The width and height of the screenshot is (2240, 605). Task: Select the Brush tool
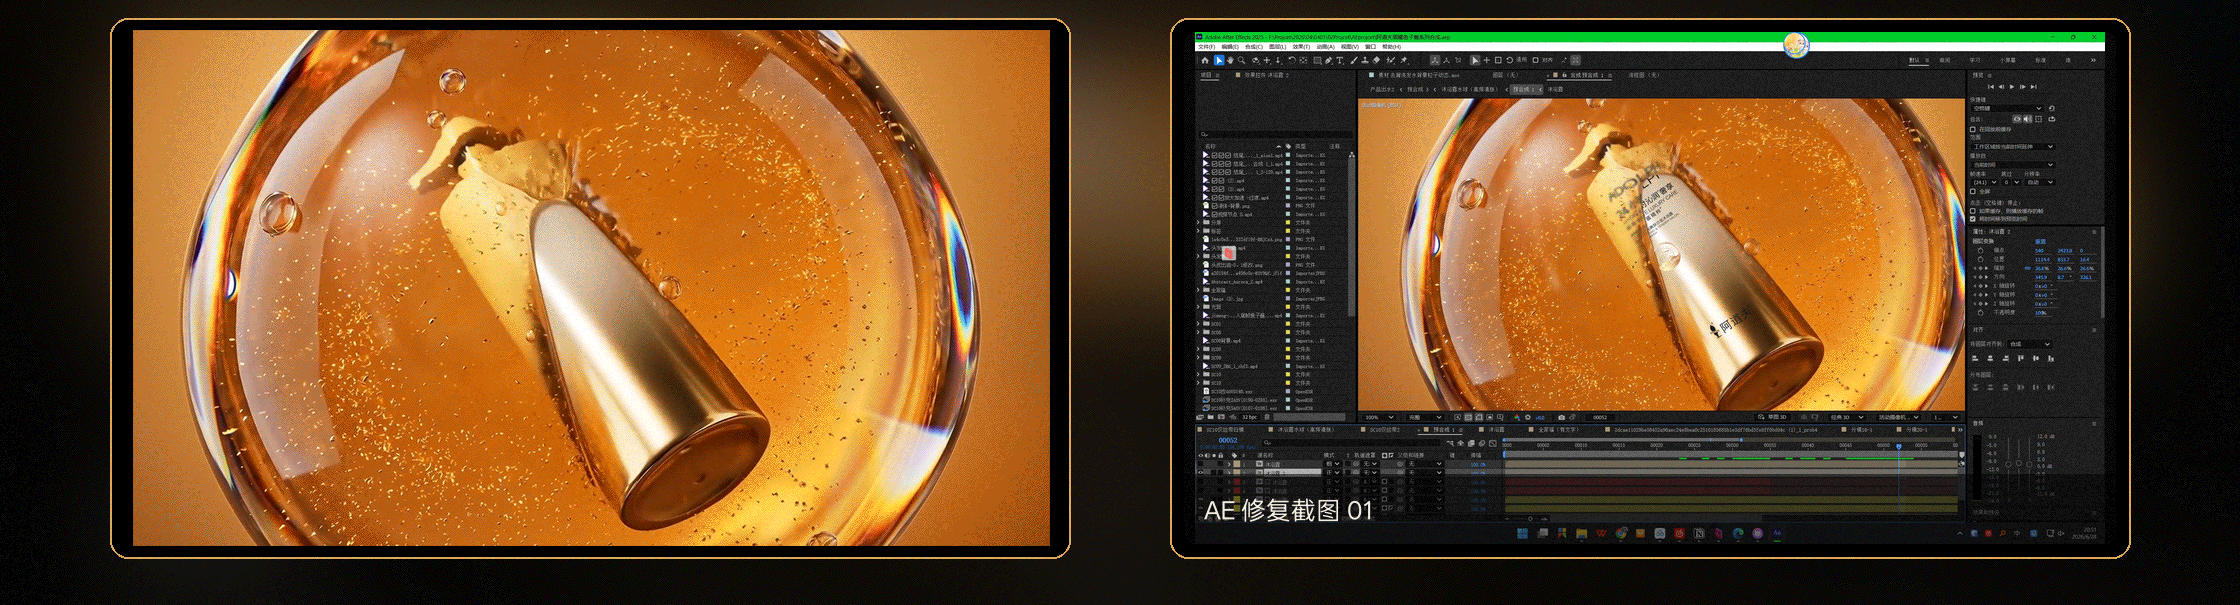tap(1354, 60)
